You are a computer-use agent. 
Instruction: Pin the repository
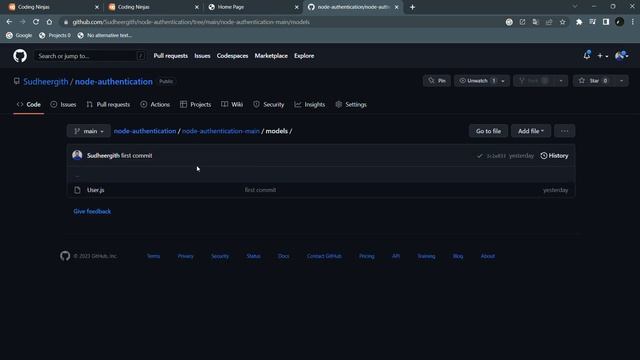(x=437, y=81)
